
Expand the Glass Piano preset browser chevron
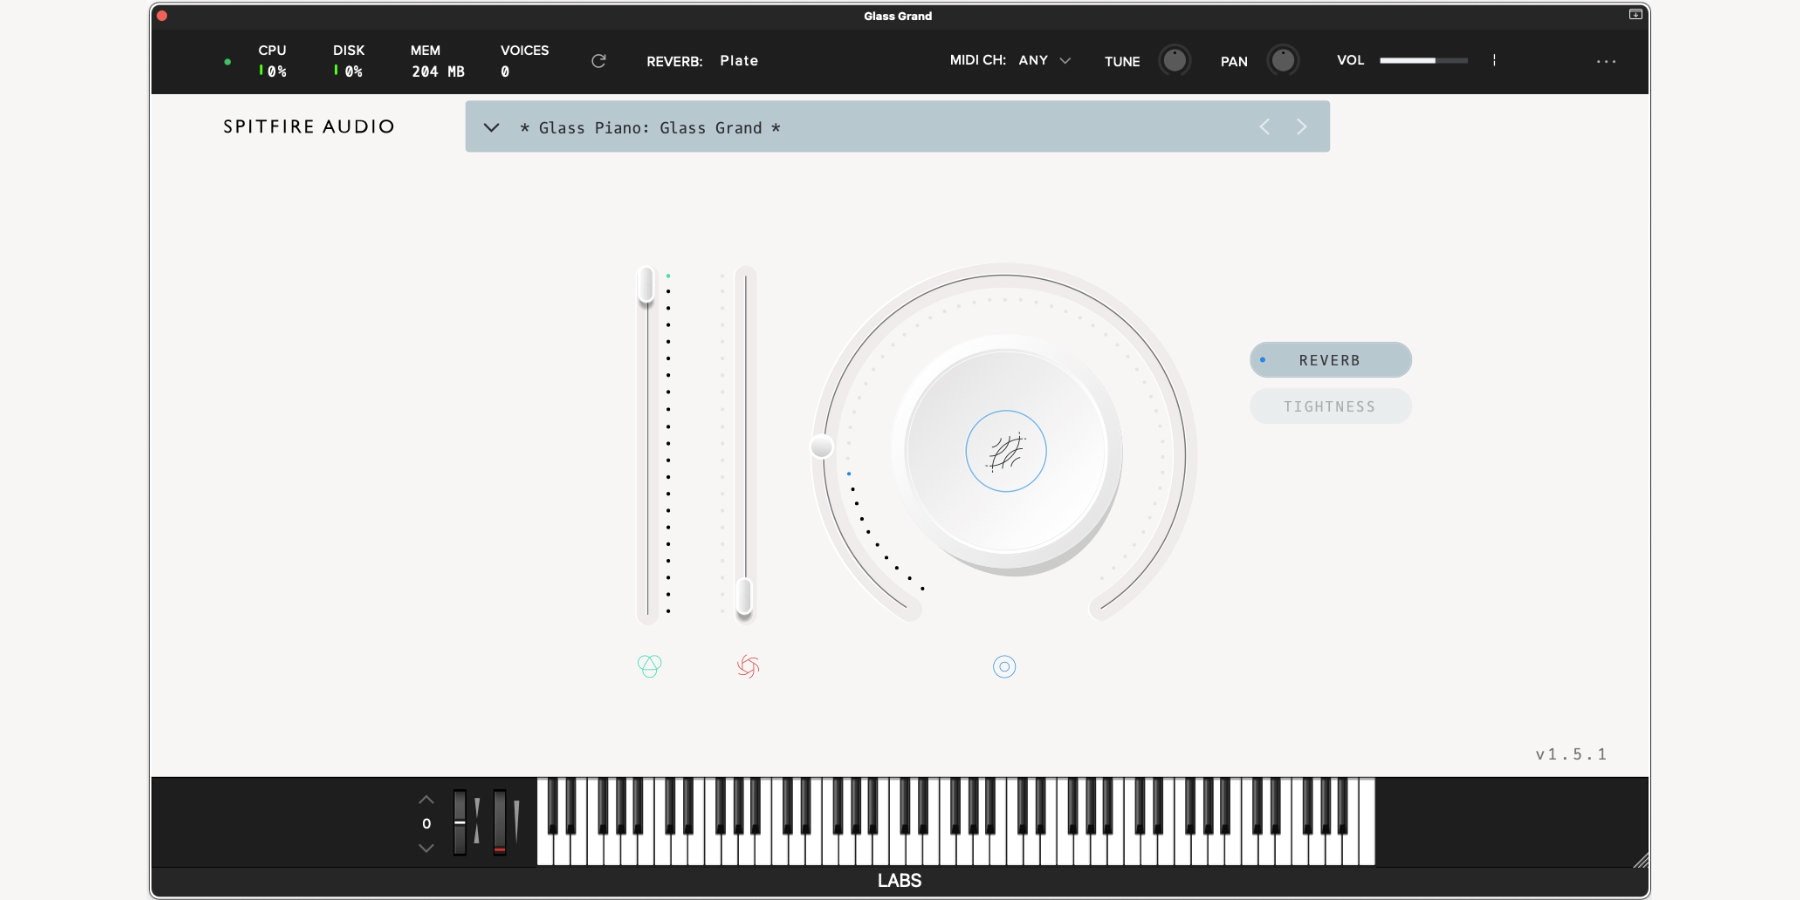point(491,128)
